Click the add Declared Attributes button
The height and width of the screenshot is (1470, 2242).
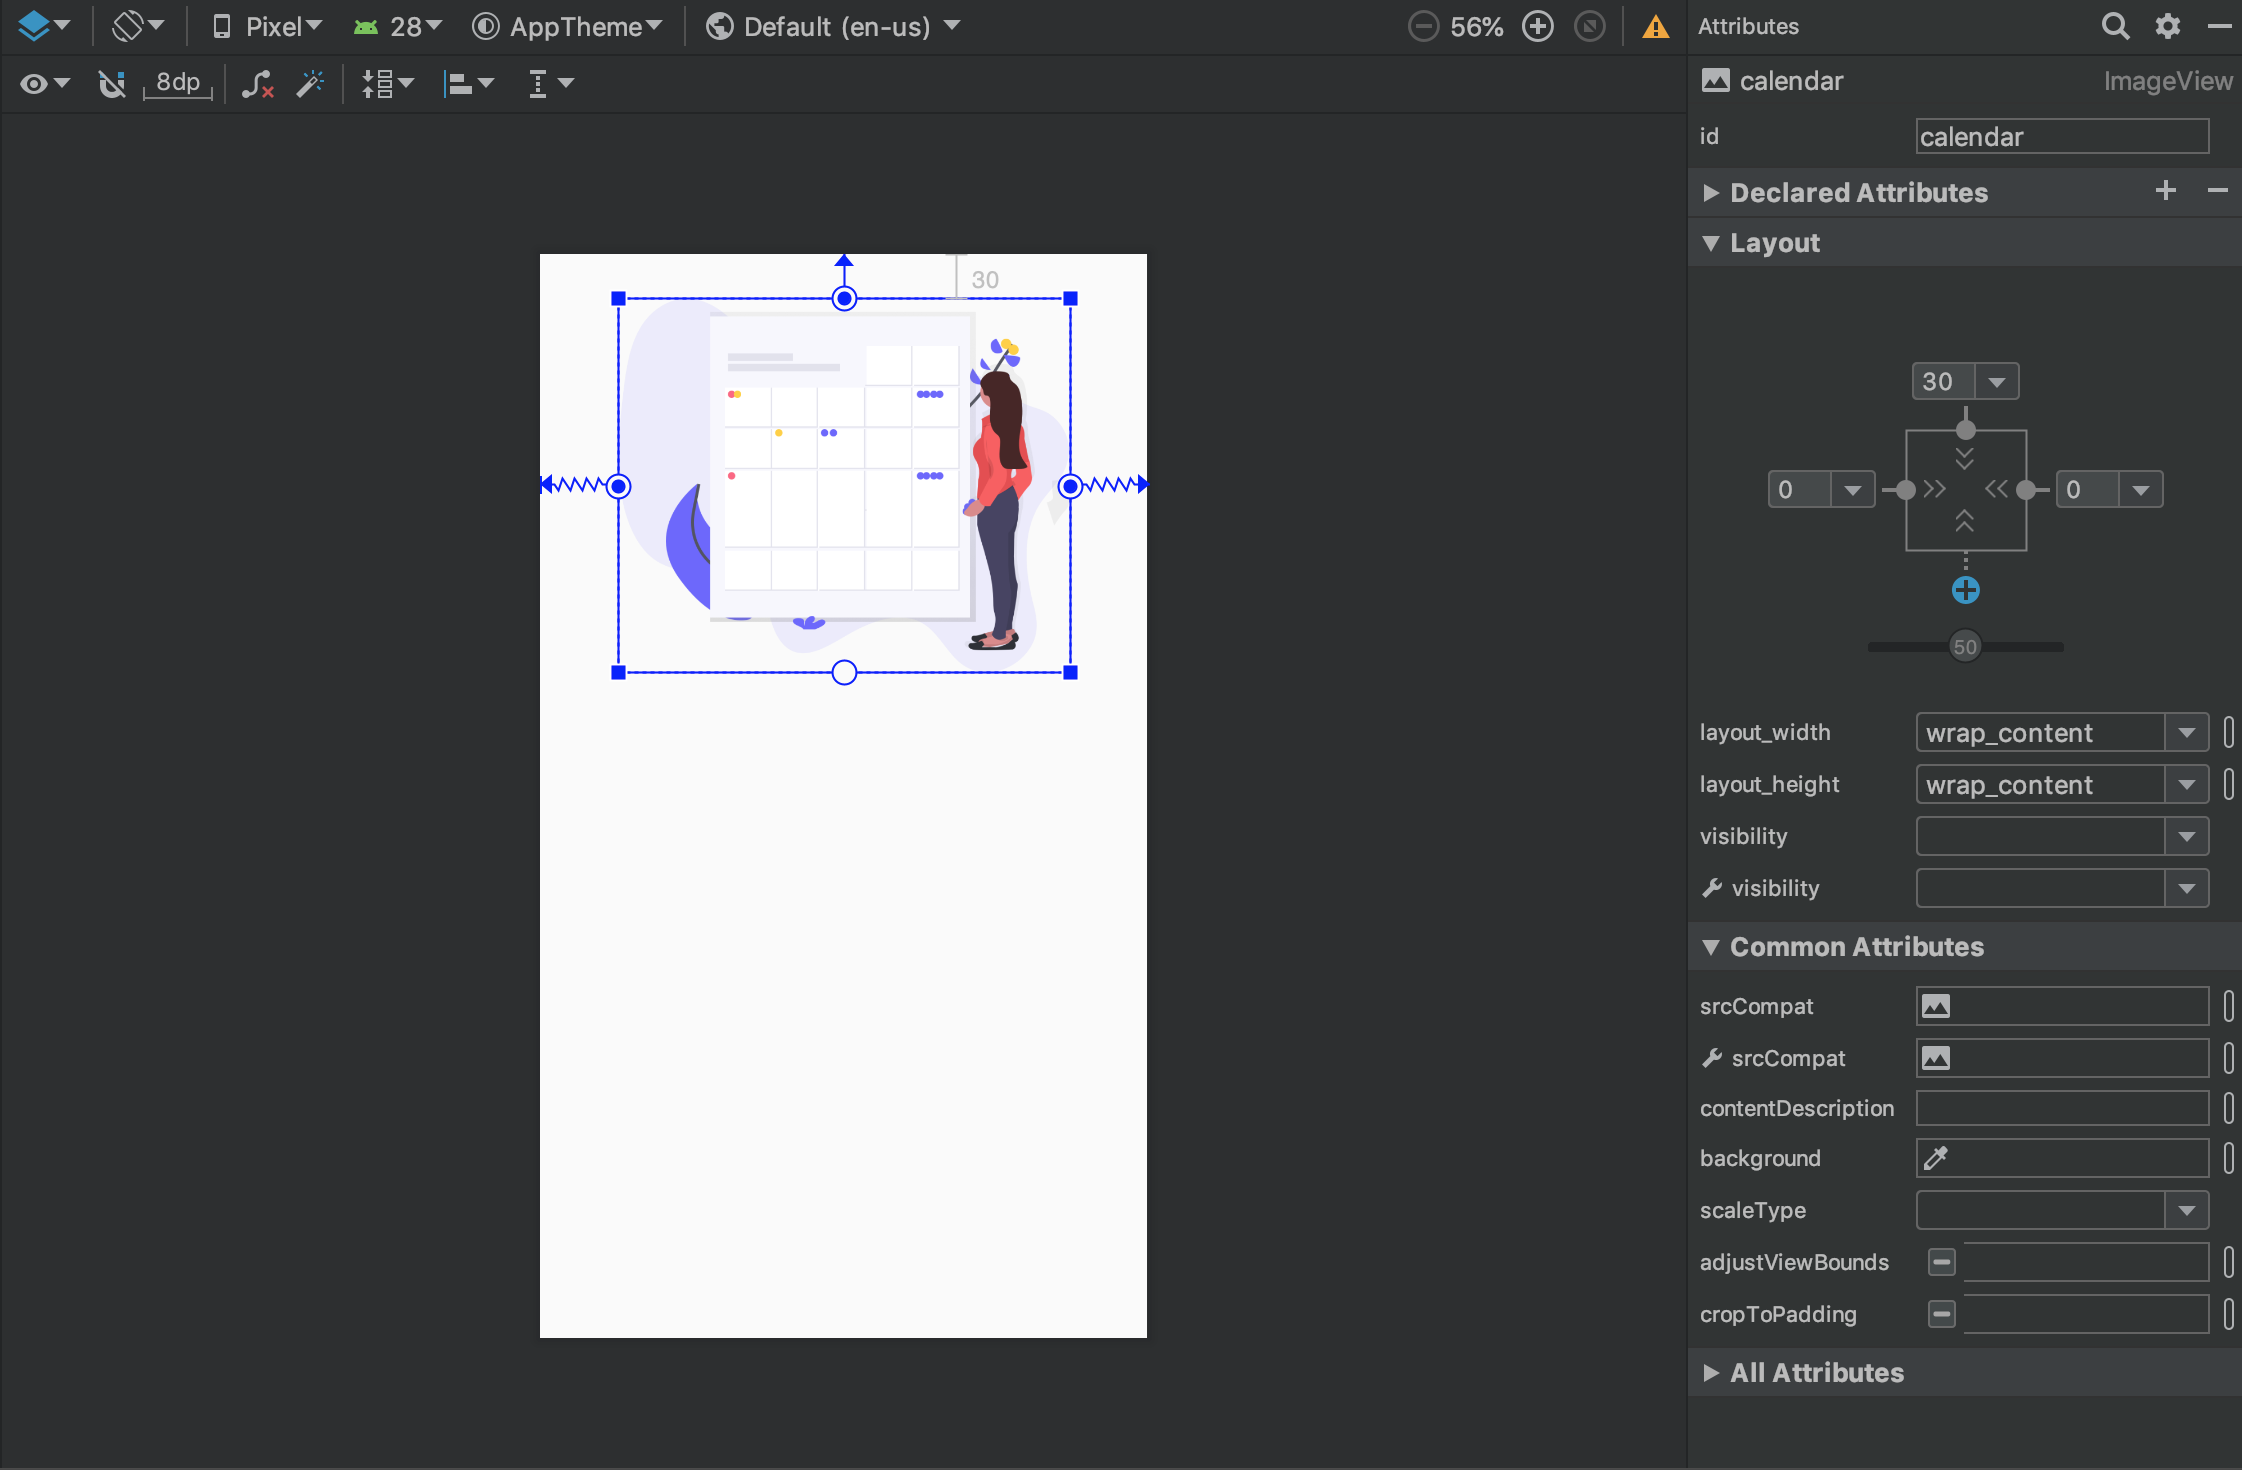click(2168, 192)
